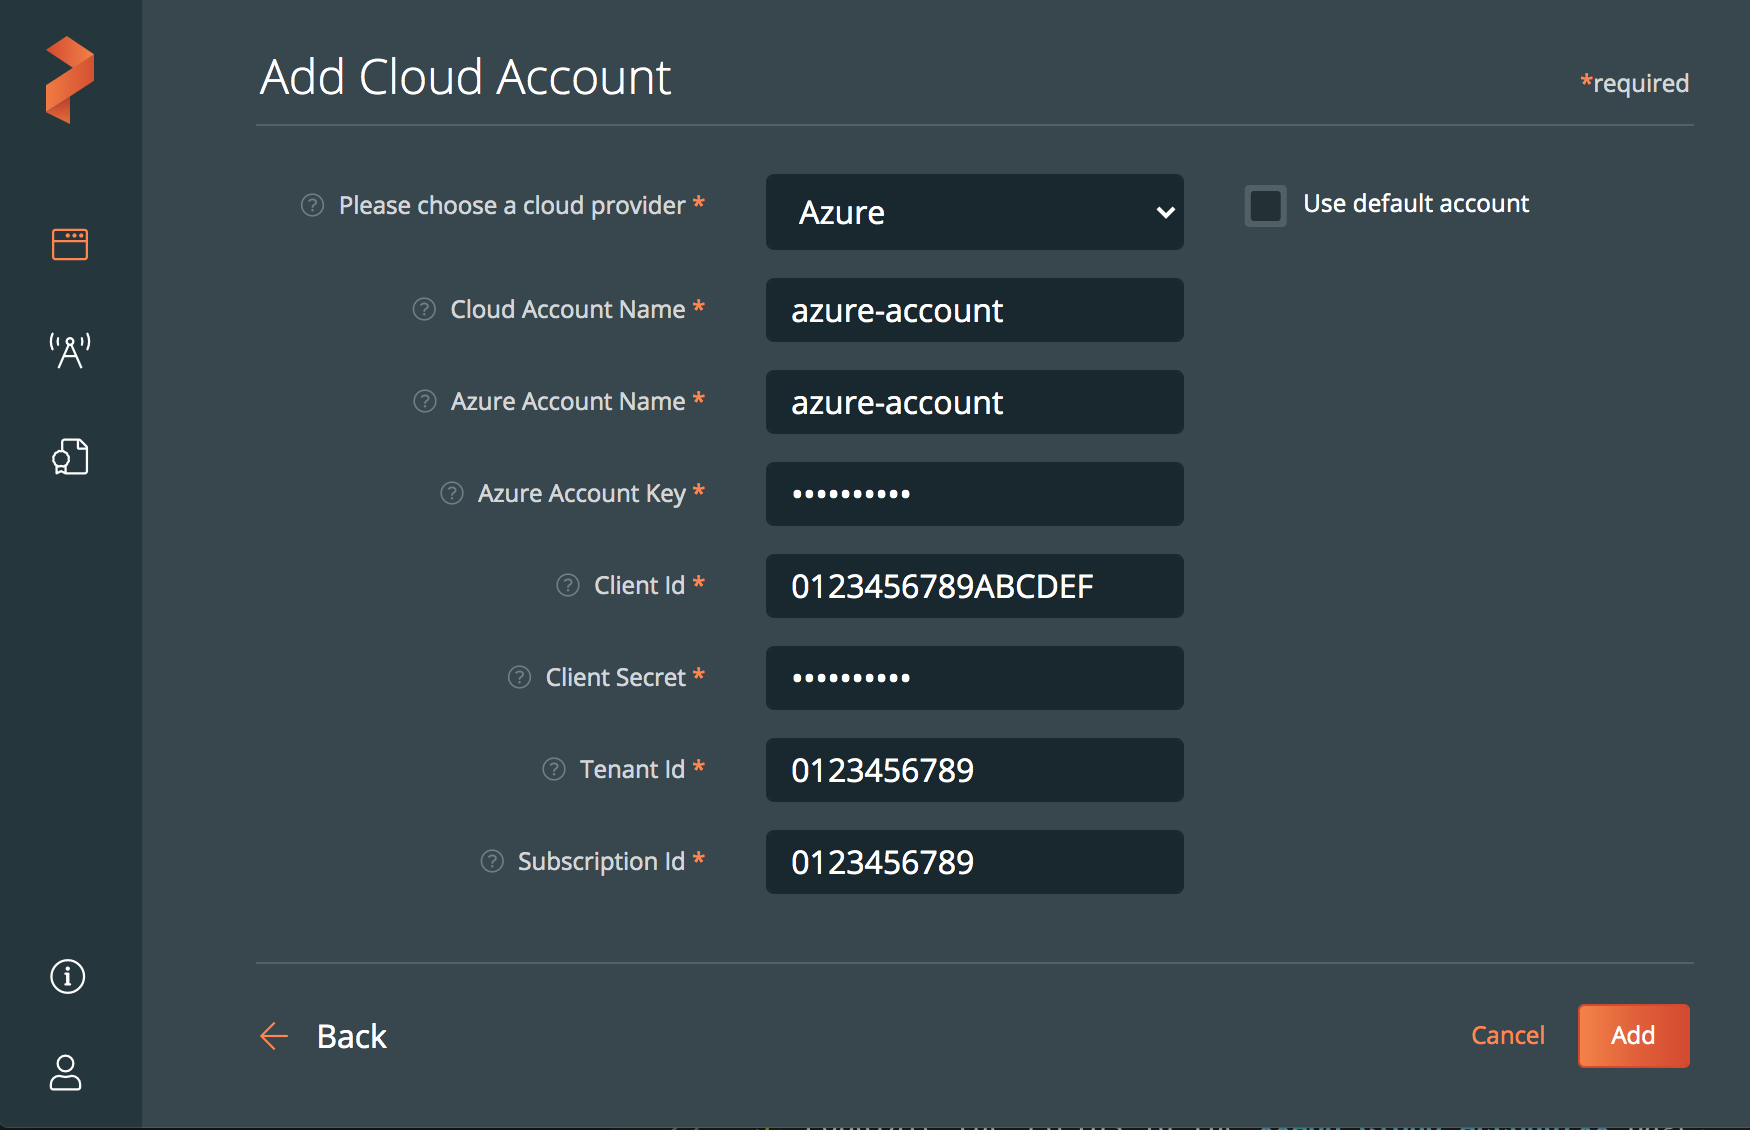
Task: Click into the Azure Account Key field
Action: [x=974, y=494]
